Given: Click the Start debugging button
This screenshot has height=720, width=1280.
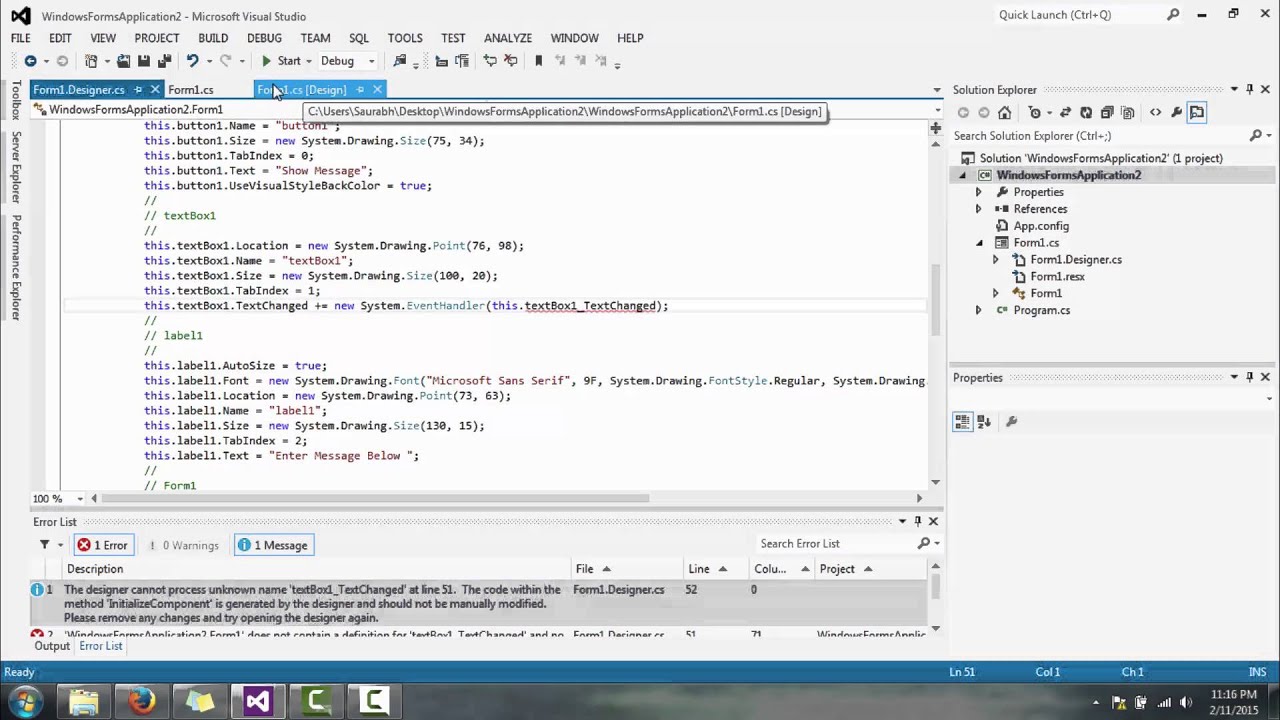Looking at the screenshot, I should pos(281,61).
